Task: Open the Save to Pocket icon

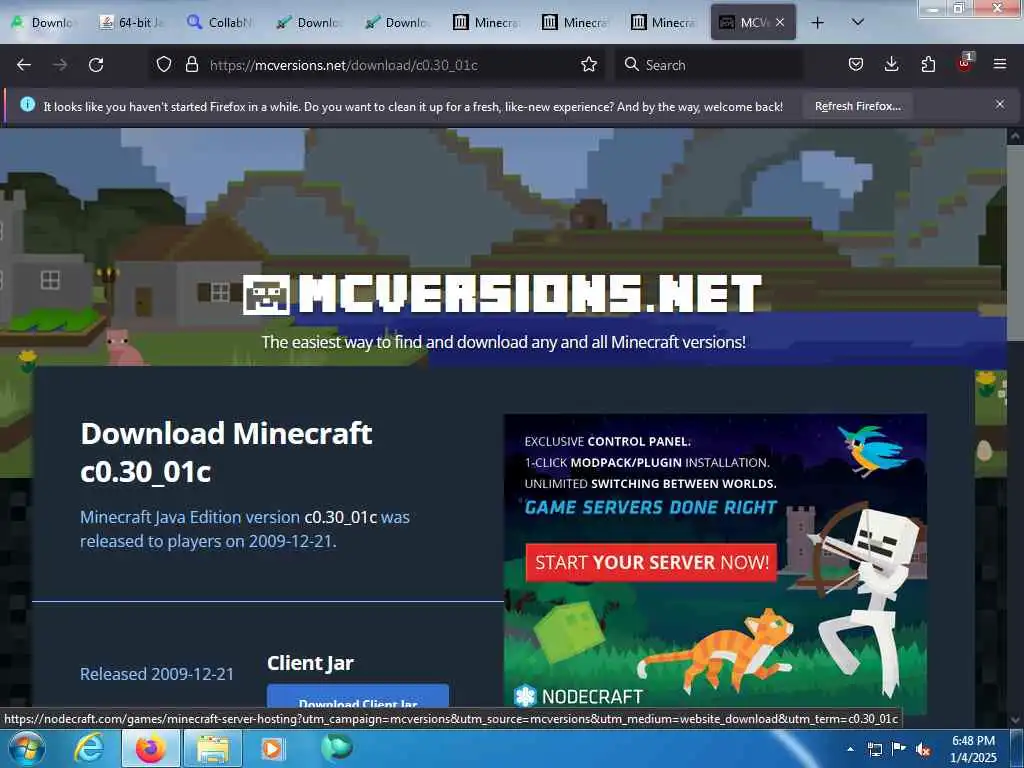Action: pyautogui.click(x=856, y=64)
